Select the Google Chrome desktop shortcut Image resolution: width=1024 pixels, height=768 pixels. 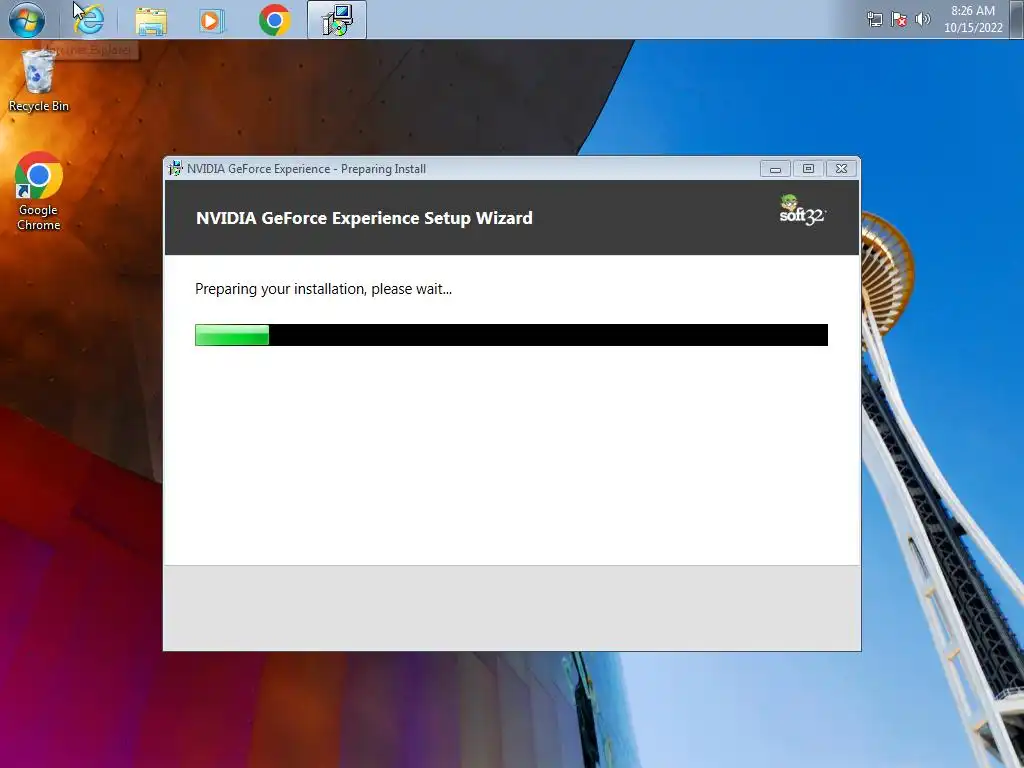point(39,191)
